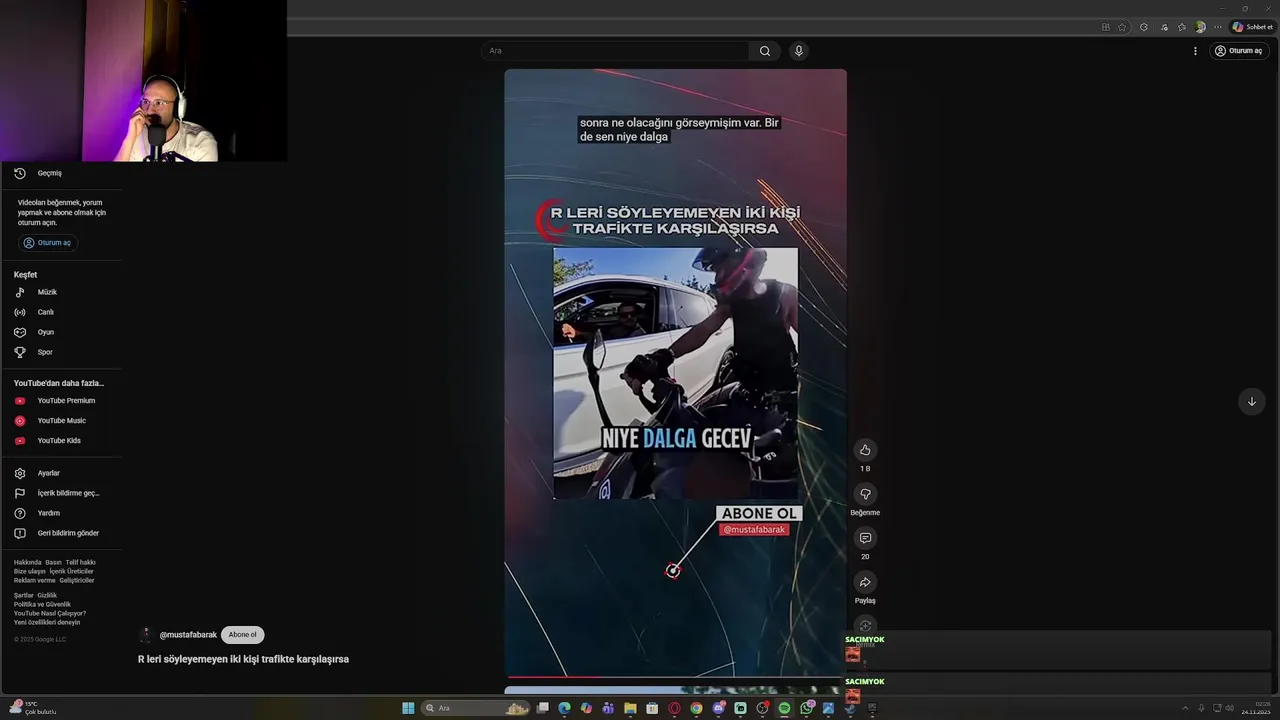Click taskbar Ara search box
The height and width of the screenshot is (720, 1280).
[476, 708]
